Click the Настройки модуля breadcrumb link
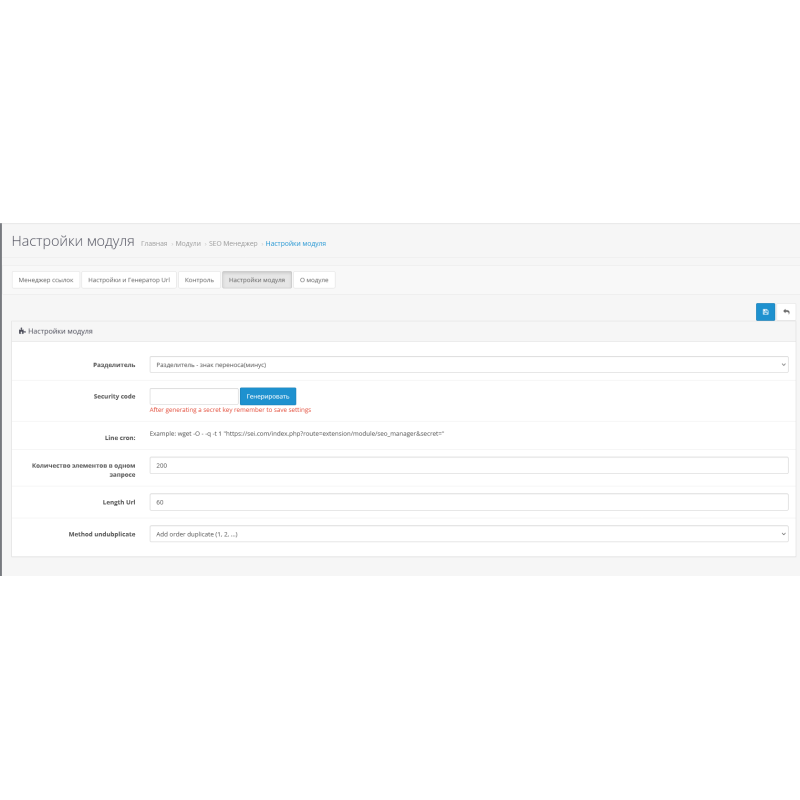The image size is (800, 800). [296, 242]
